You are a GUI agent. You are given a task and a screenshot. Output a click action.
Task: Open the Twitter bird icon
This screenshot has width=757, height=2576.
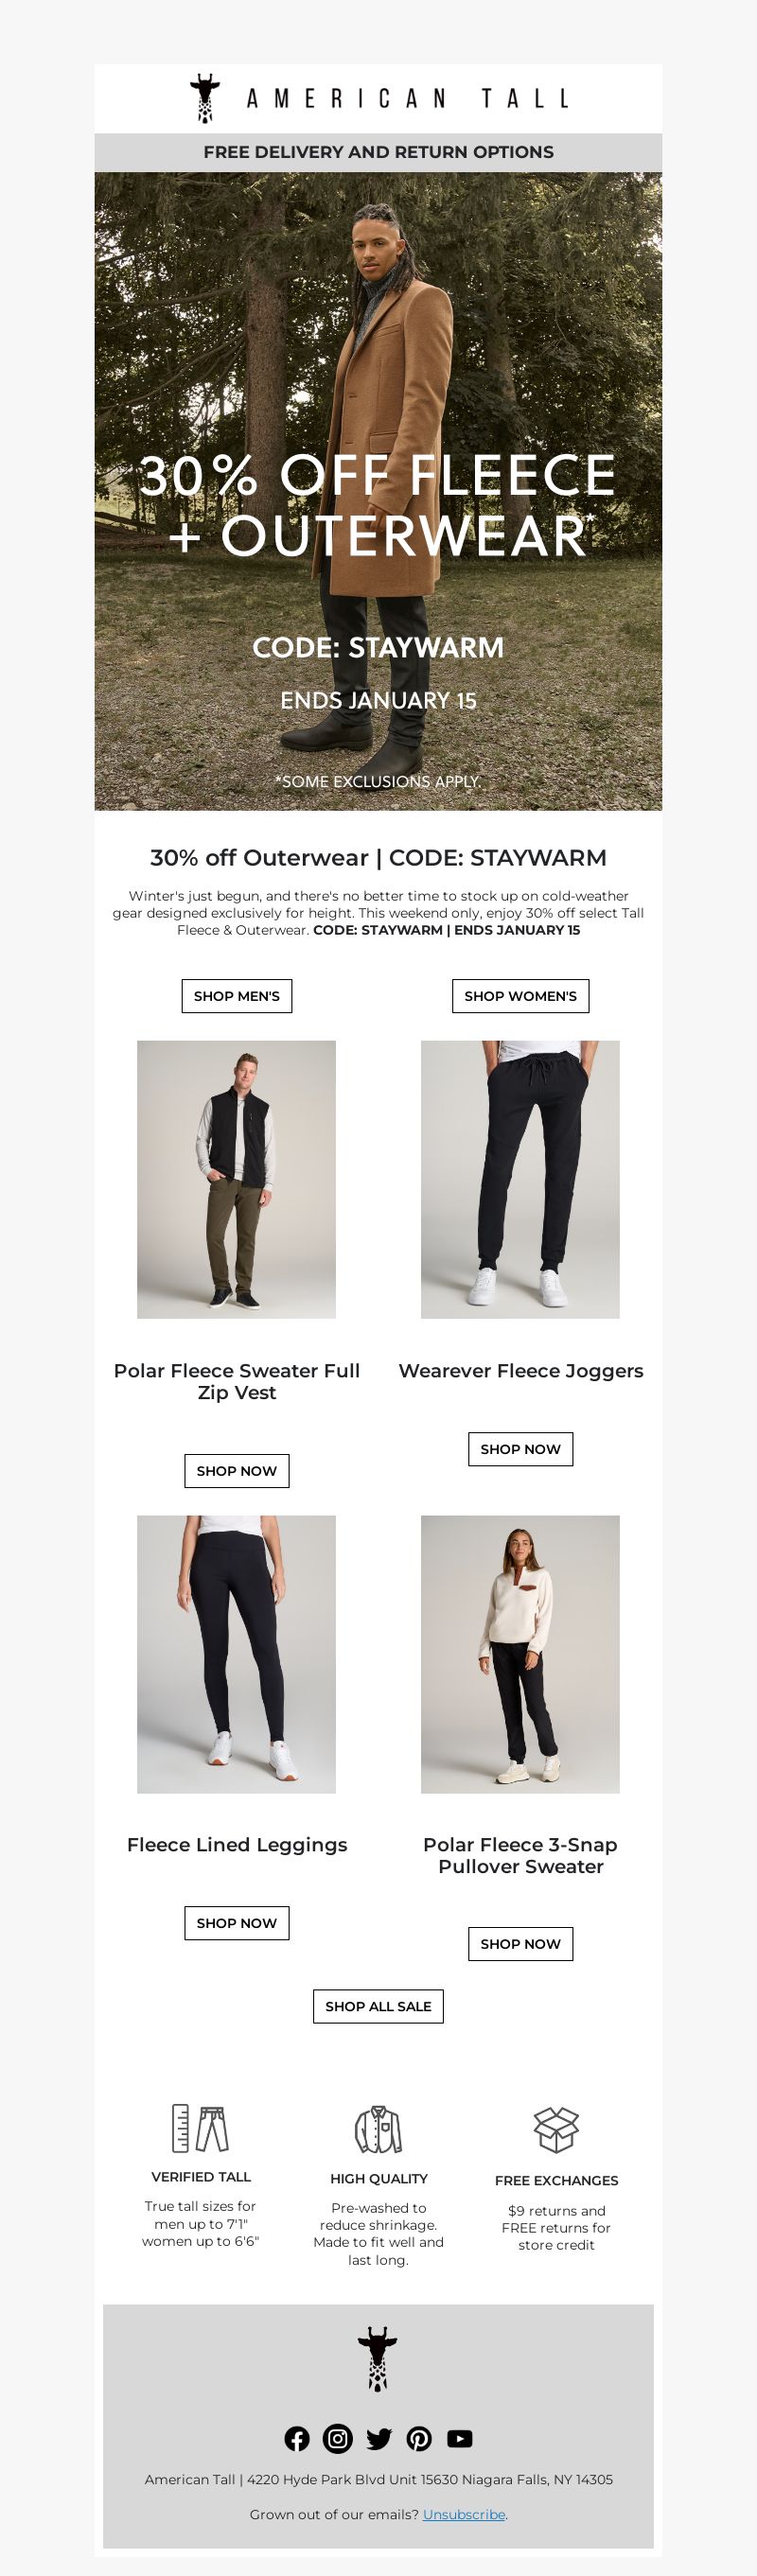(x=379, y=2438)
